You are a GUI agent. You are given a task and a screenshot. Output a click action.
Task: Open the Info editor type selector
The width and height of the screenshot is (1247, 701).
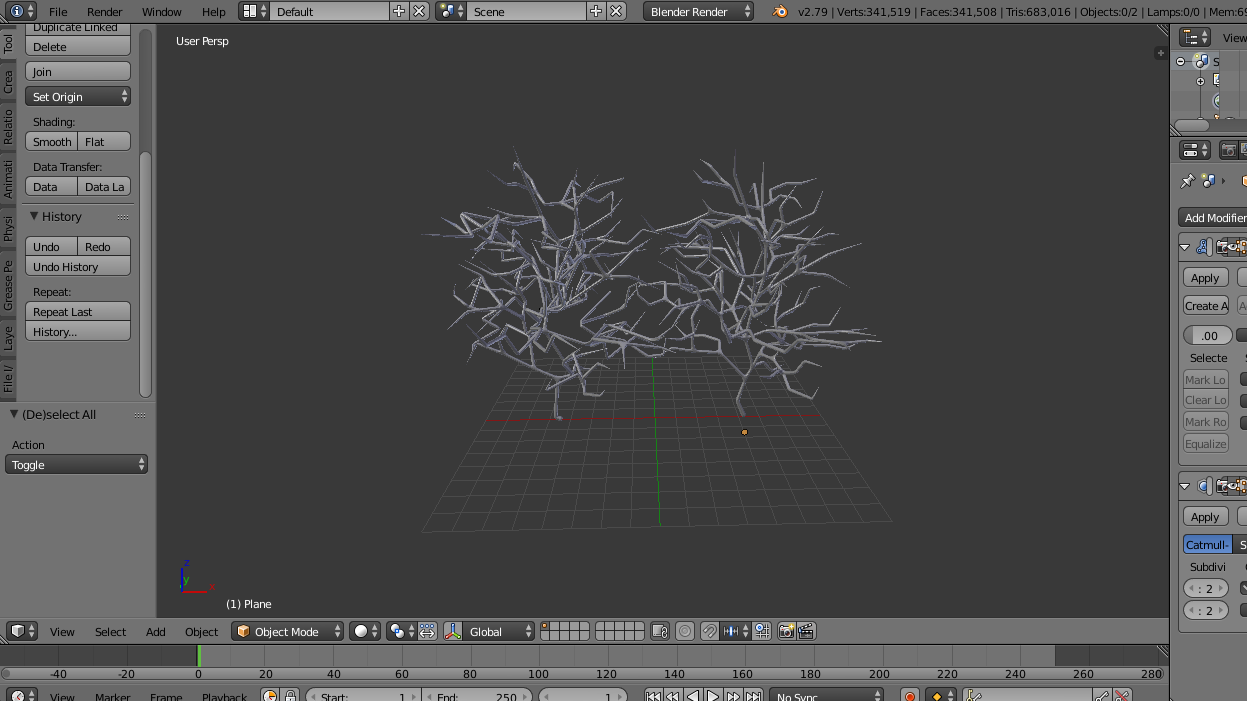22,11
